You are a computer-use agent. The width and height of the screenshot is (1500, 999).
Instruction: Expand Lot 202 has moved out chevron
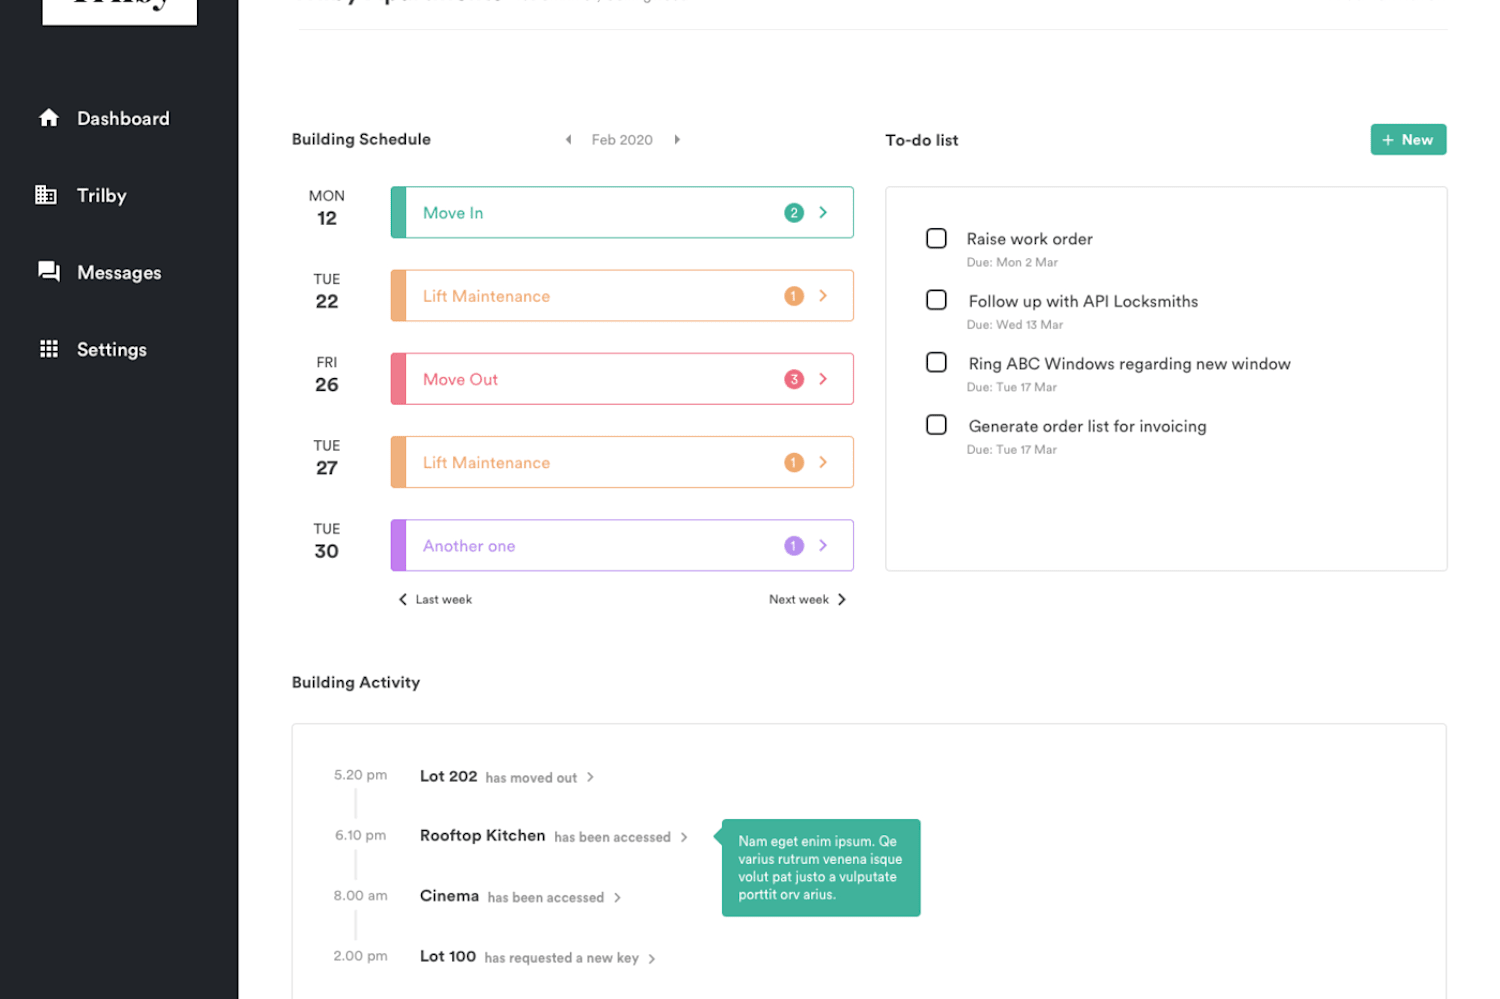[590, 777]
